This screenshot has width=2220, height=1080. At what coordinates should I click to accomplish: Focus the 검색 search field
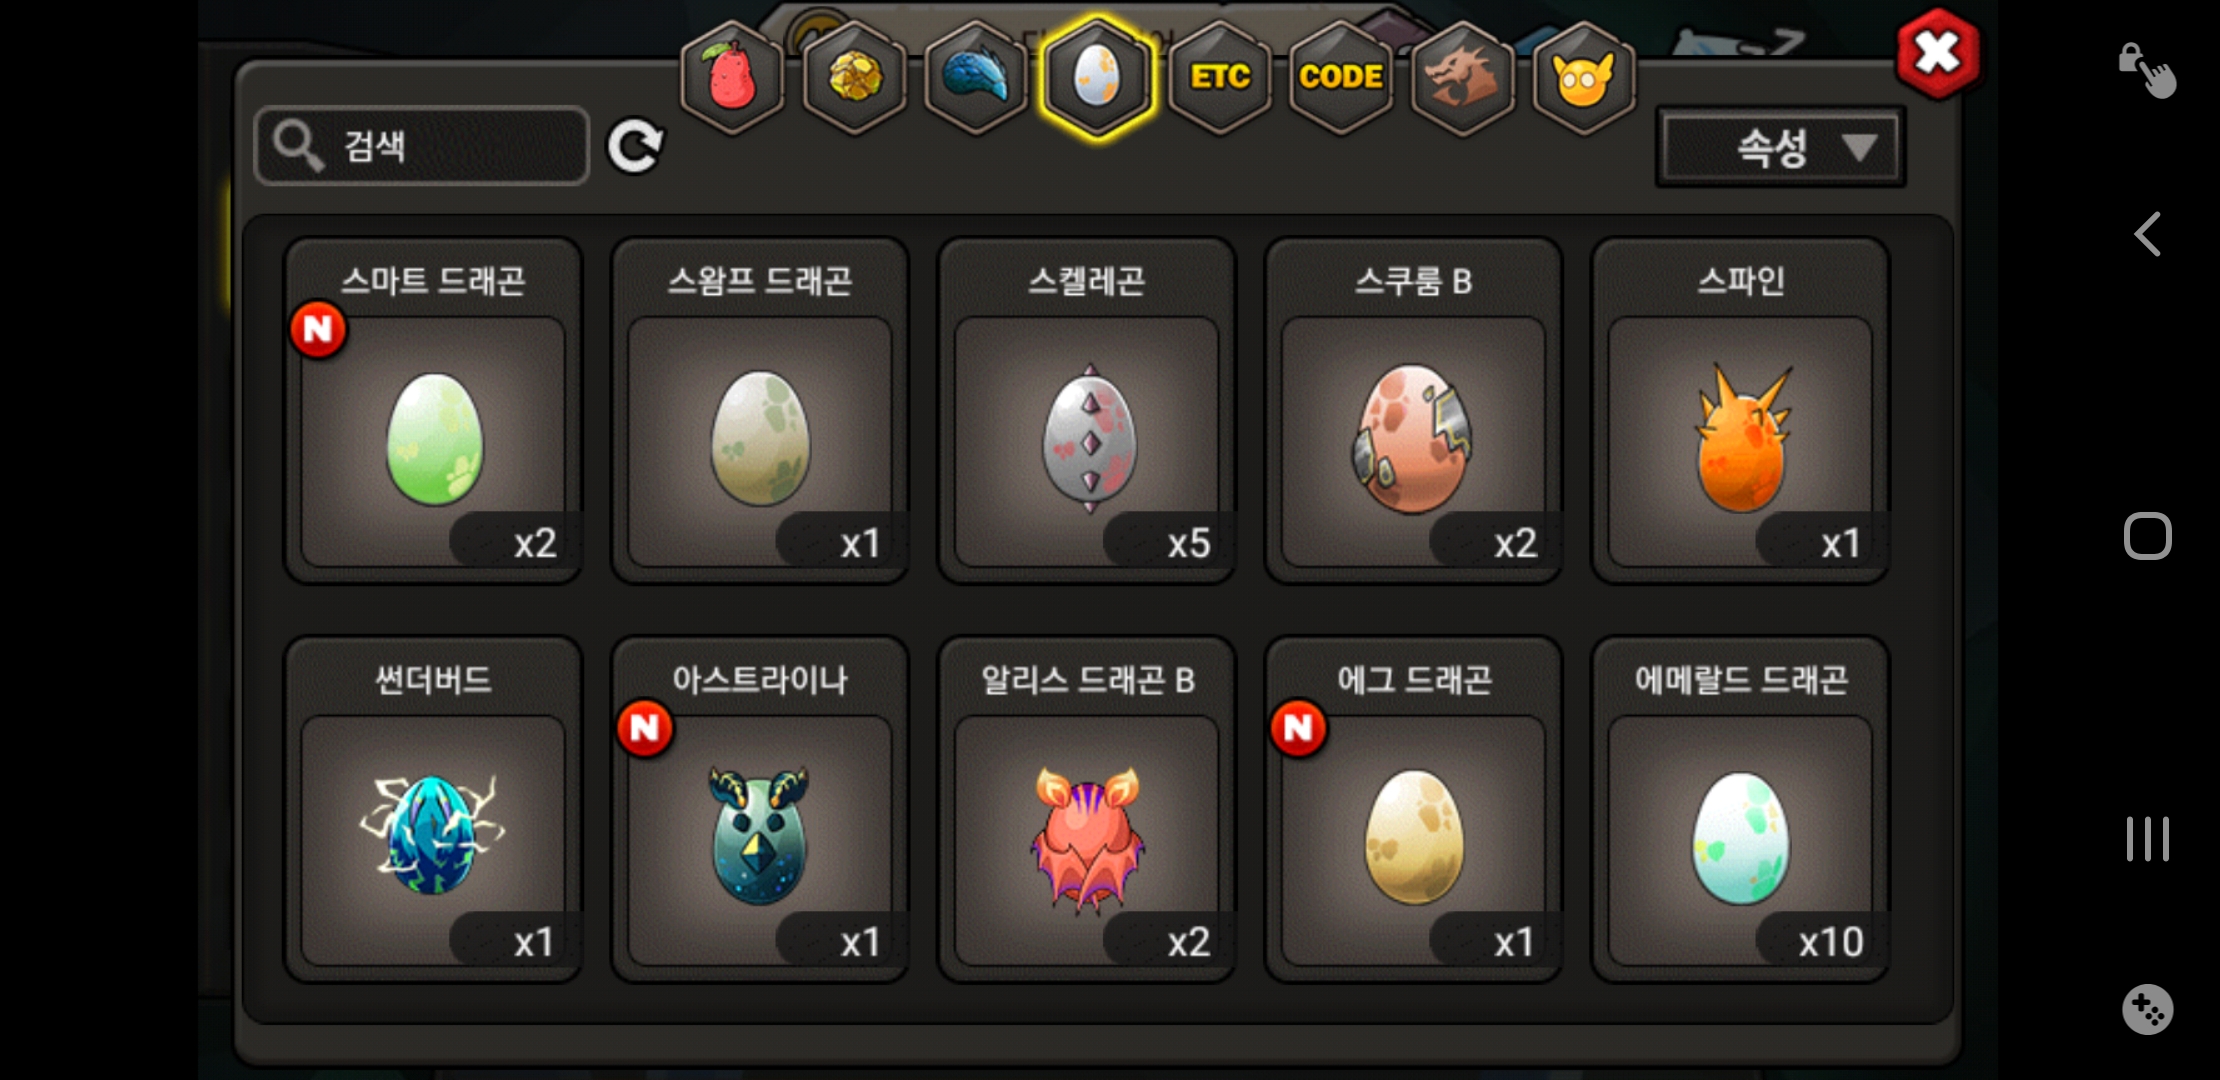[422, 146]
